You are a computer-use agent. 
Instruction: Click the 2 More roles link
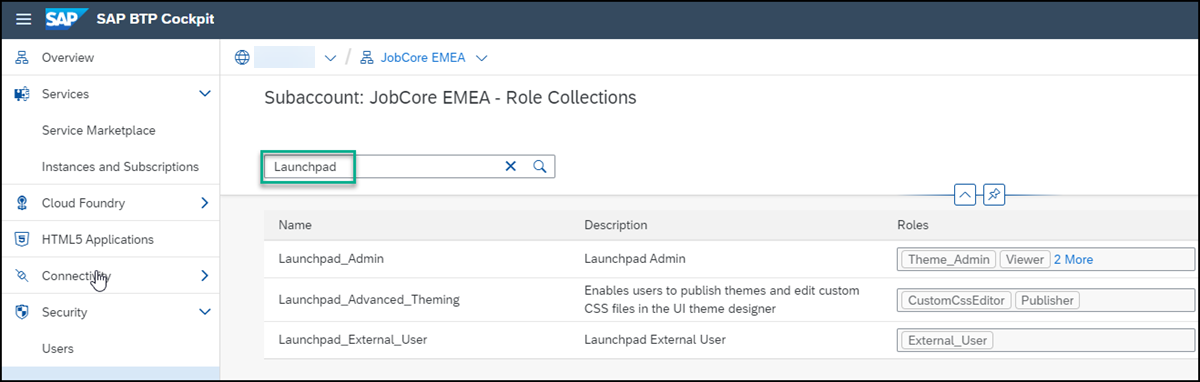click(x=1073, y=259)
